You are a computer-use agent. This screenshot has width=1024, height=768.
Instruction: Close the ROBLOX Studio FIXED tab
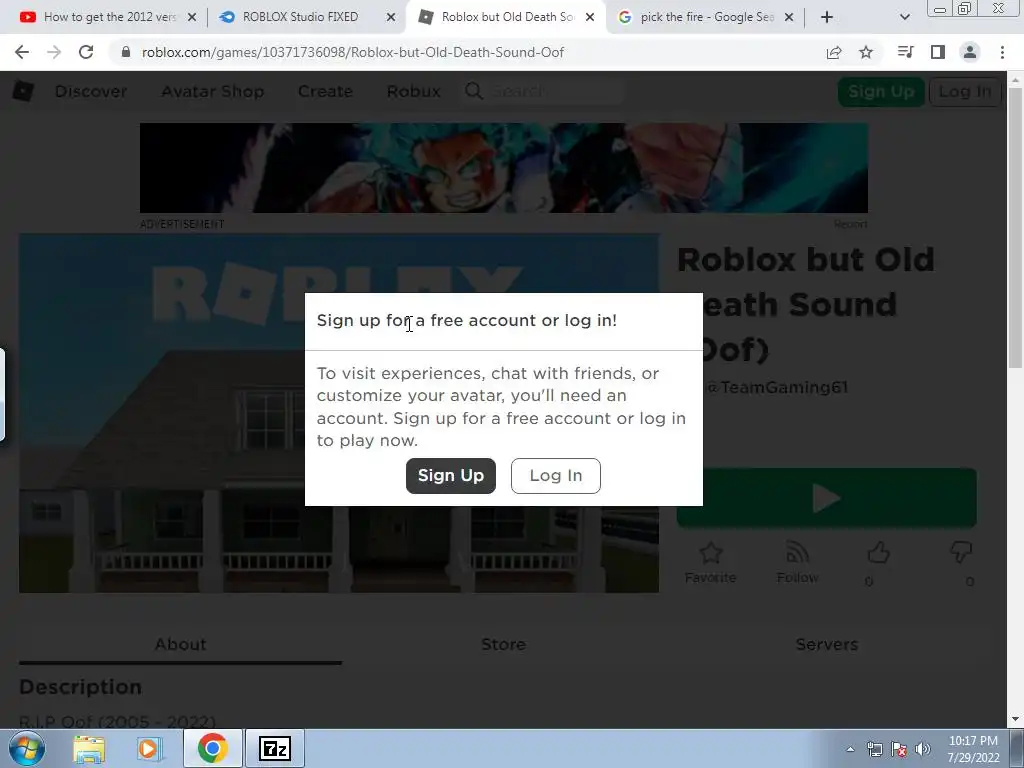pyautogui.click(x=391, y=18)
